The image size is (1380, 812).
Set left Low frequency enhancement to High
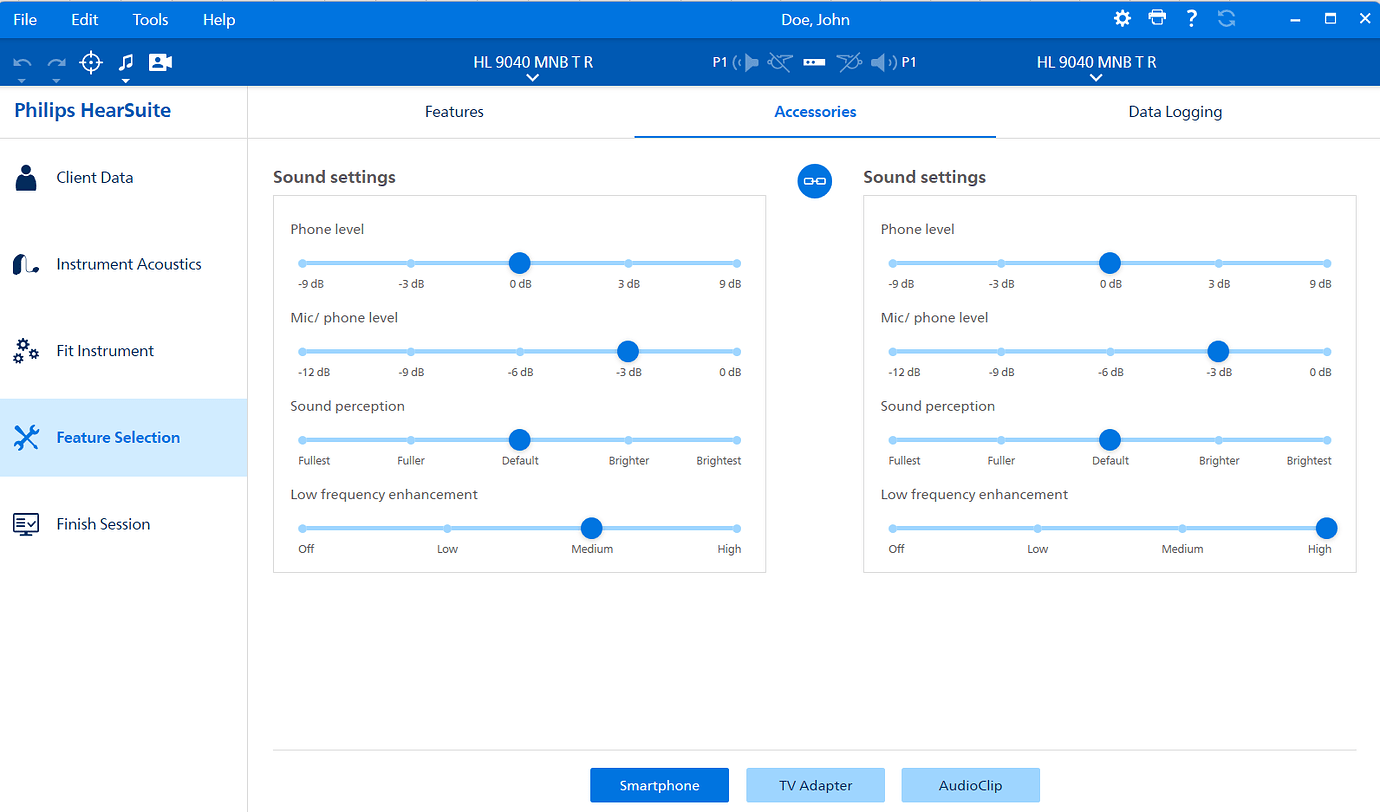[x=737, y=528]
